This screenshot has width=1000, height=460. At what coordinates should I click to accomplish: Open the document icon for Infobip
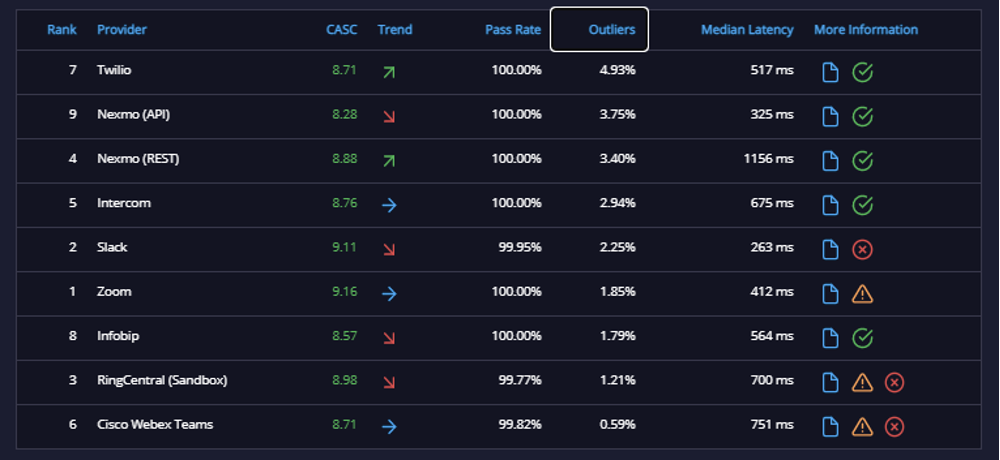click(x=830, y=338)
